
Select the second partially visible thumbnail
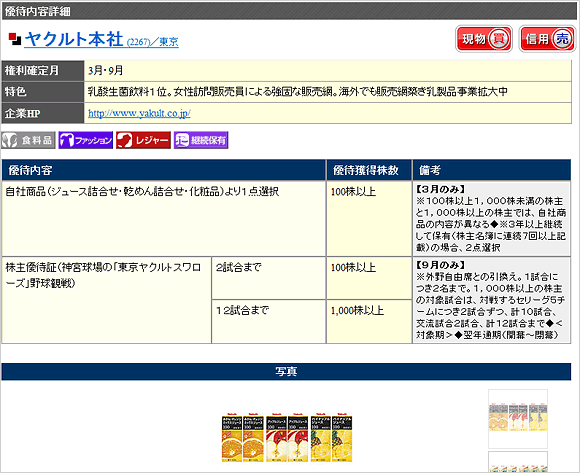click(518, 462)
